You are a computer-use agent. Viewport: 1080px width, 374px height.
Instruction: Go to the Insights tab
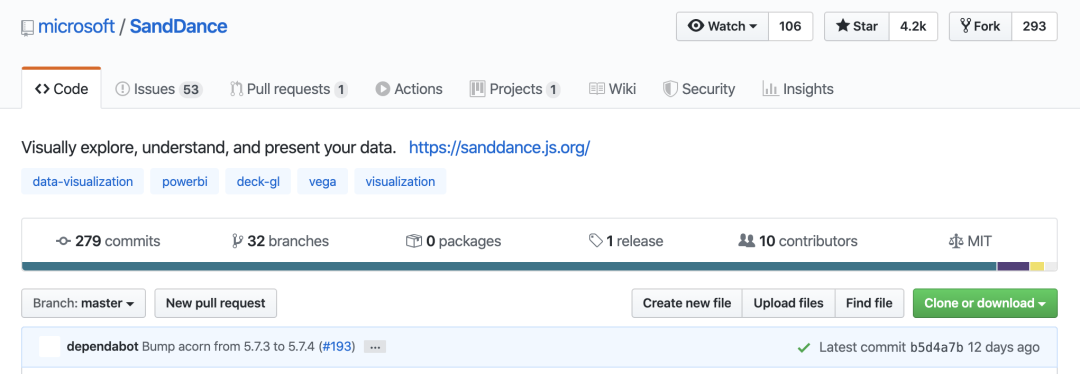tap(798, 89)
